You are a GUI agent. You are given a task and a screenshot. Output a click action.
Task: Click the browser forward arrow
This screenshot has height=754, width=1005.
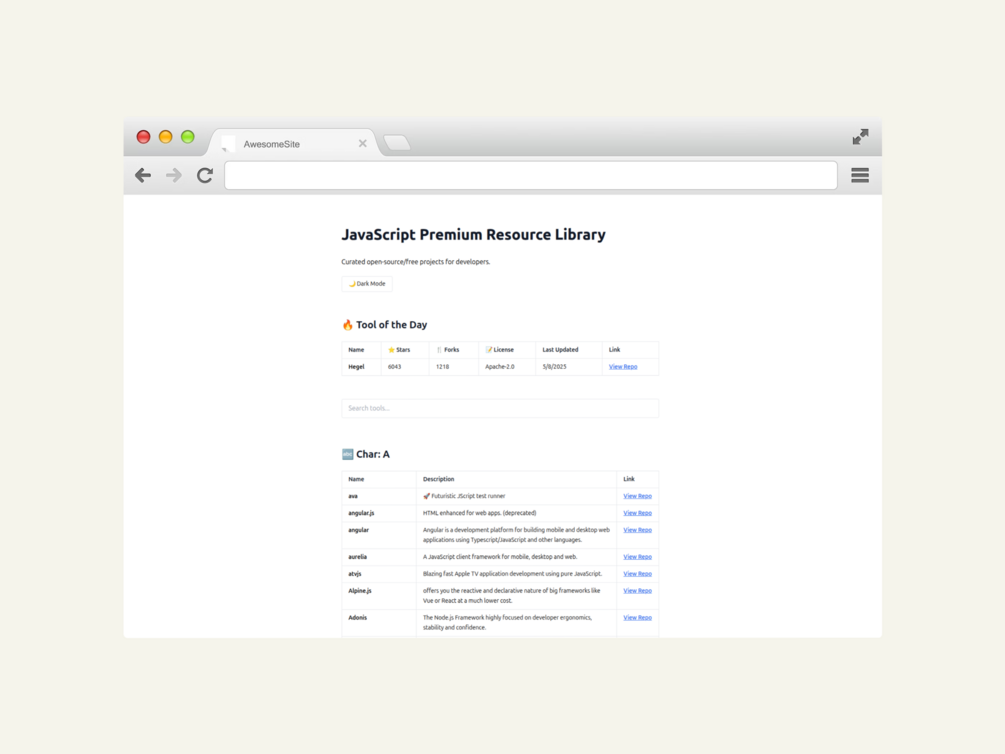tap(174, 175)
